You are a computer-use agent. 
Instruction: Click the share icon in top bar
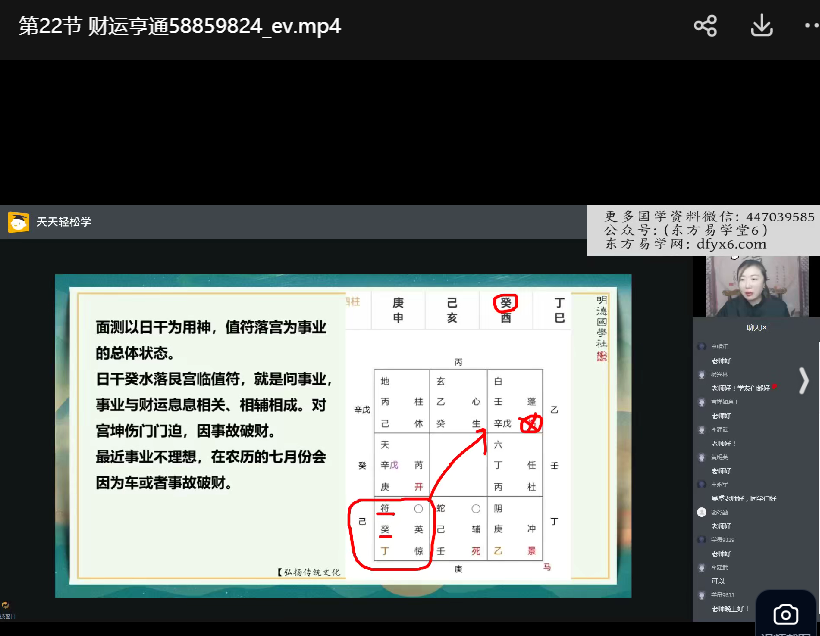tap(705, 26)
